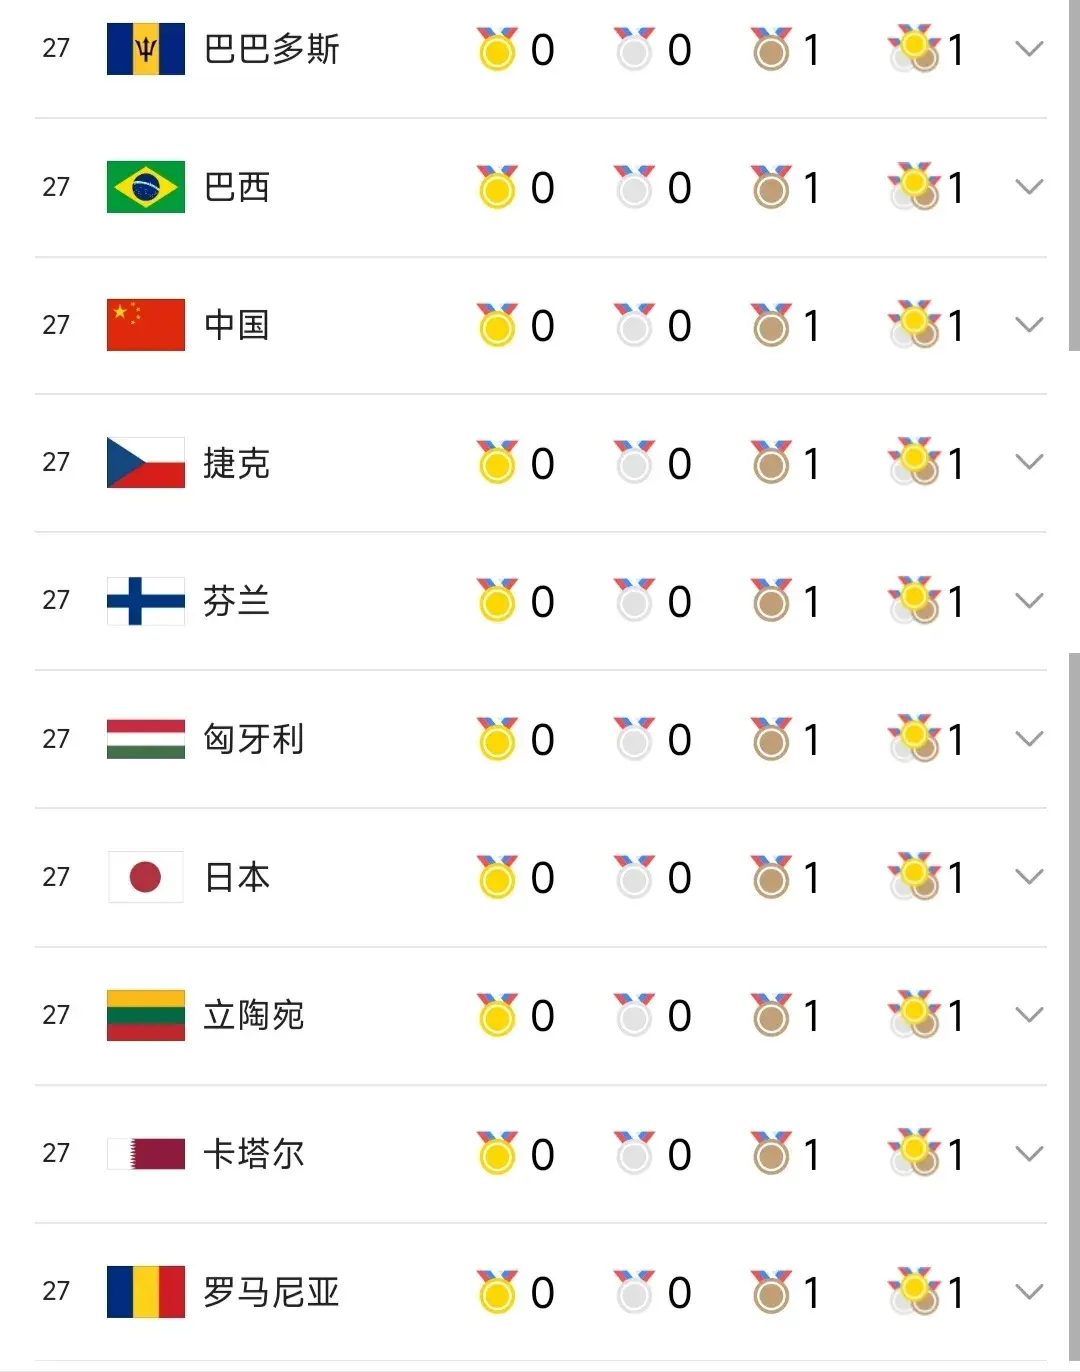
Task: Click the Qatar flag icon
Action: (146, 1154)
